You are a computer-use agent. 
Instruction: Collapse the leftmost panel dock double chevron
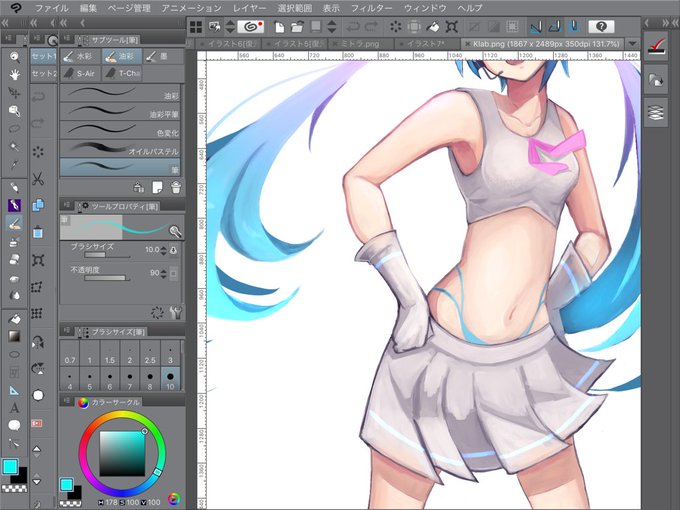[x=5, y=23]
